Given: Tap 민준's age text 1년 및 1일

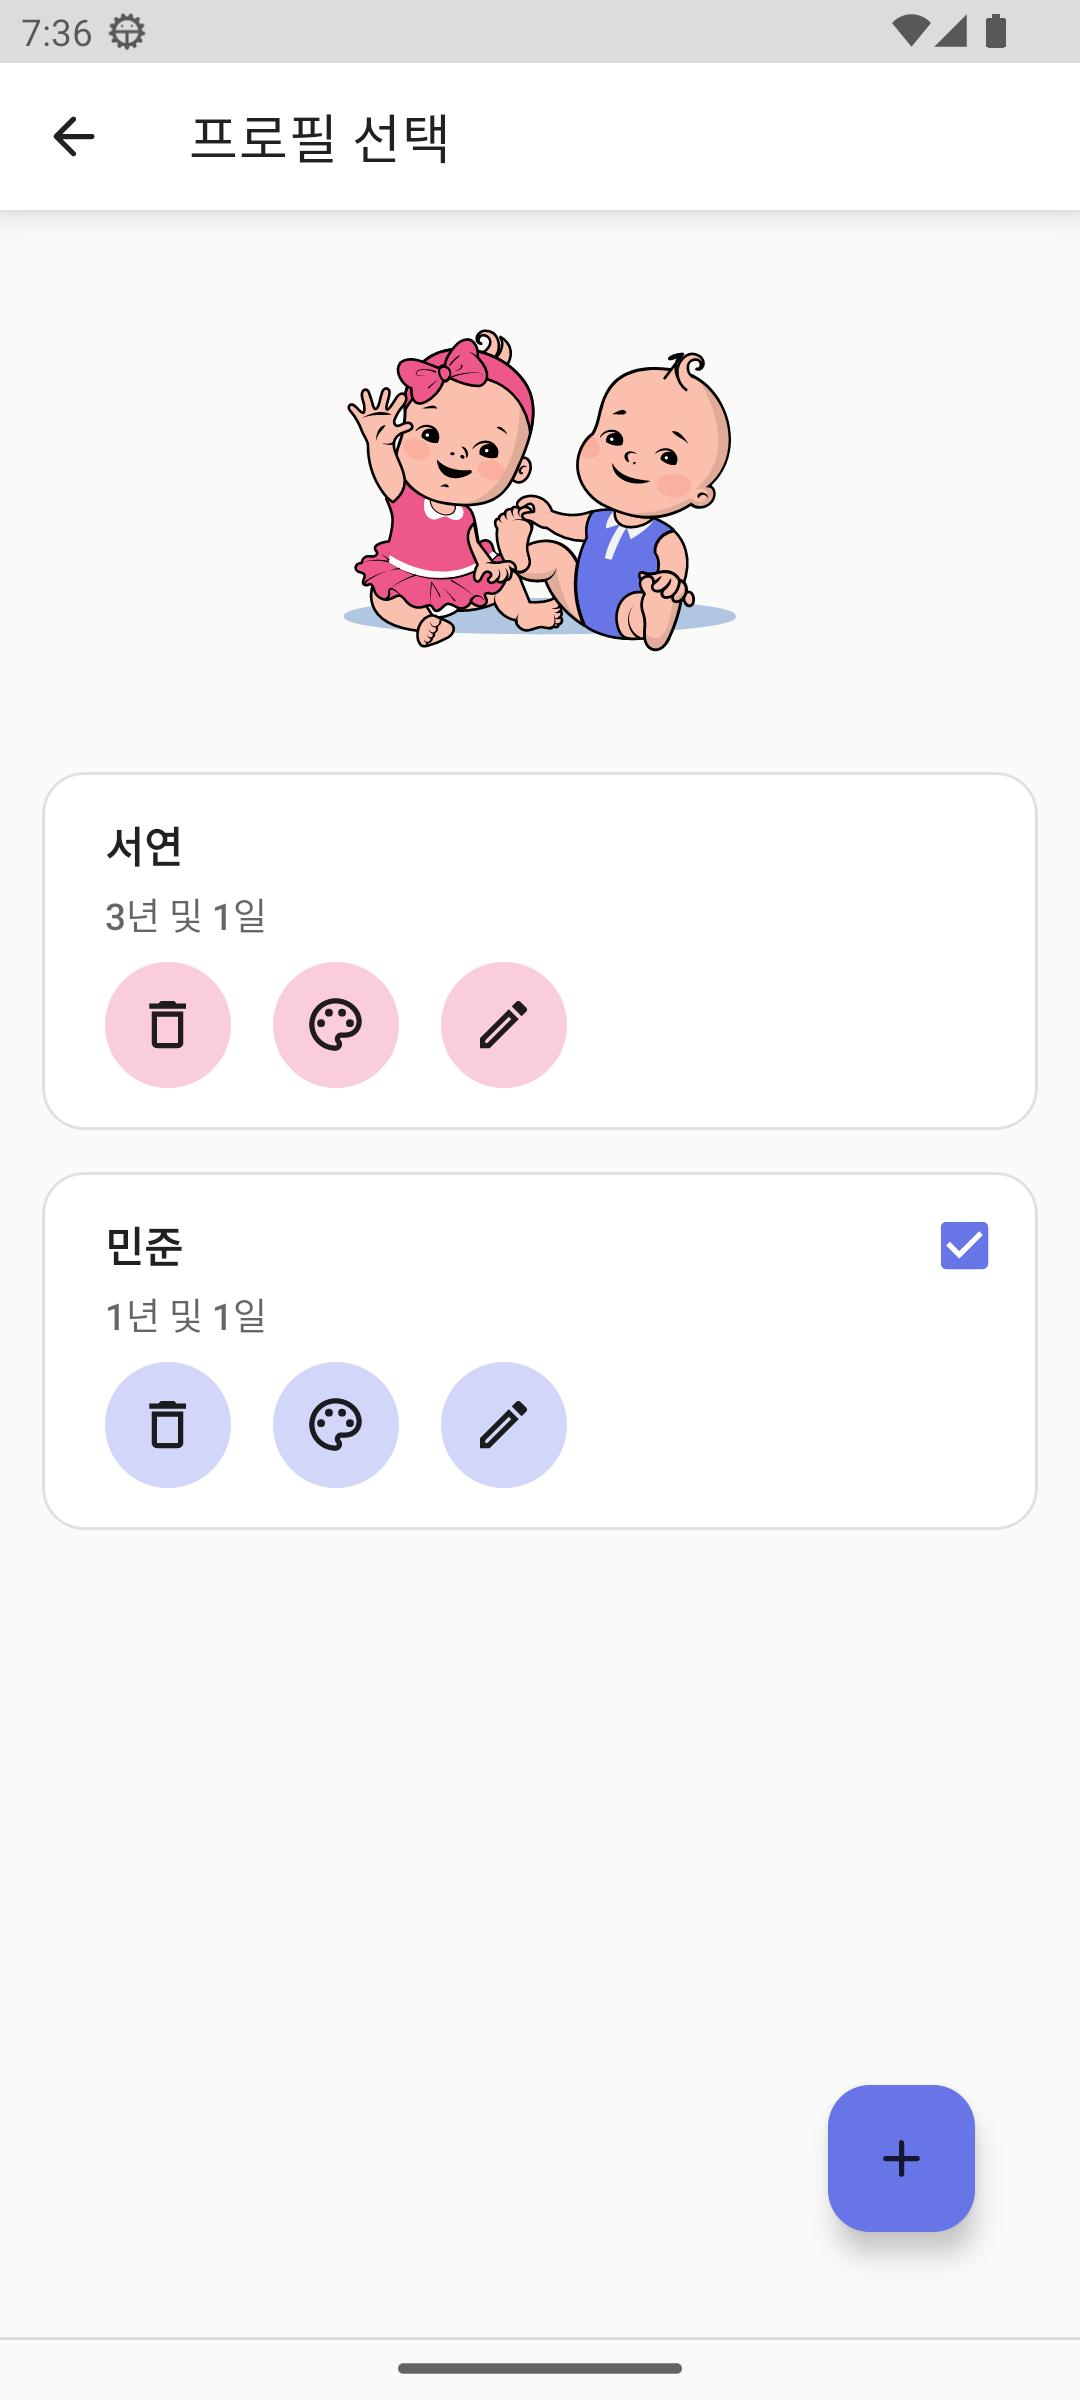Looking at the screenshot, I should point(186,1316).
